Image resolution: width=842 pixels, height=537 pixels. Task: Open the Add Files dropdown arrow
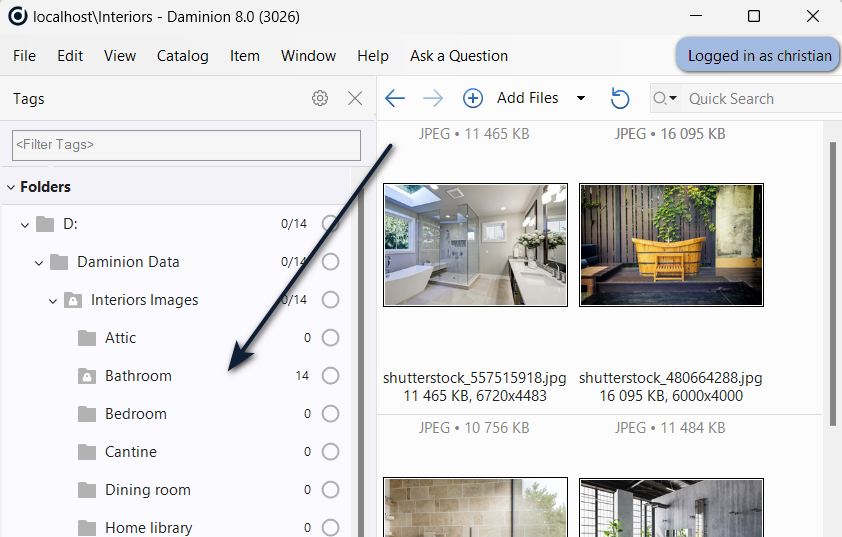point(581,98)
